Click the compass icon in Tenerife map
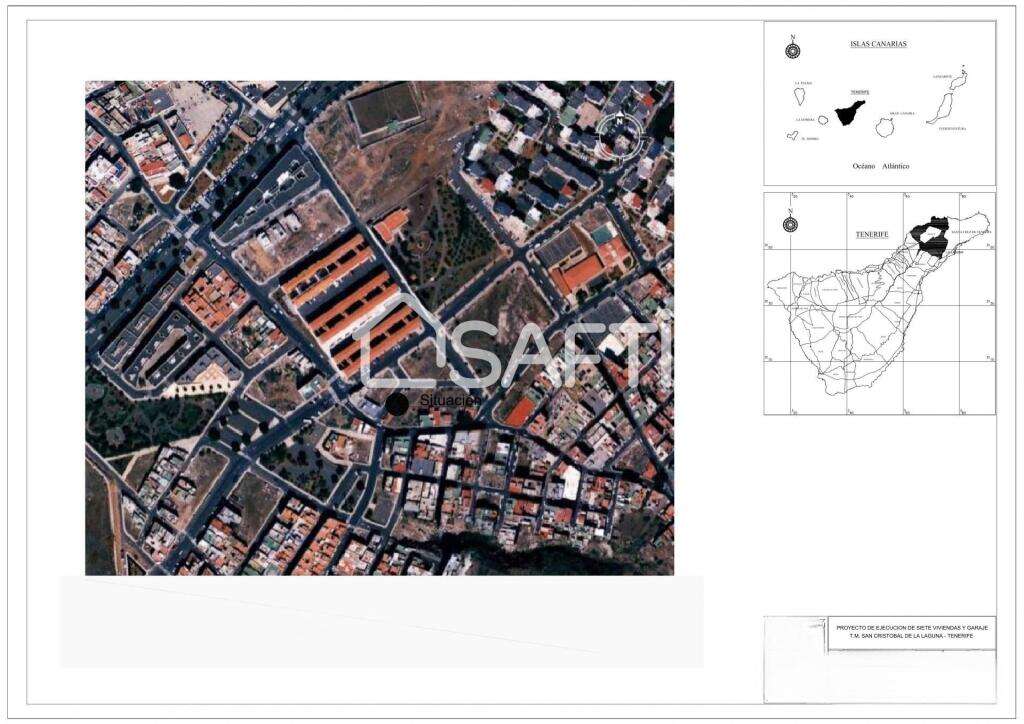This screenshot has width=1024, height=724. pos(790,224)
